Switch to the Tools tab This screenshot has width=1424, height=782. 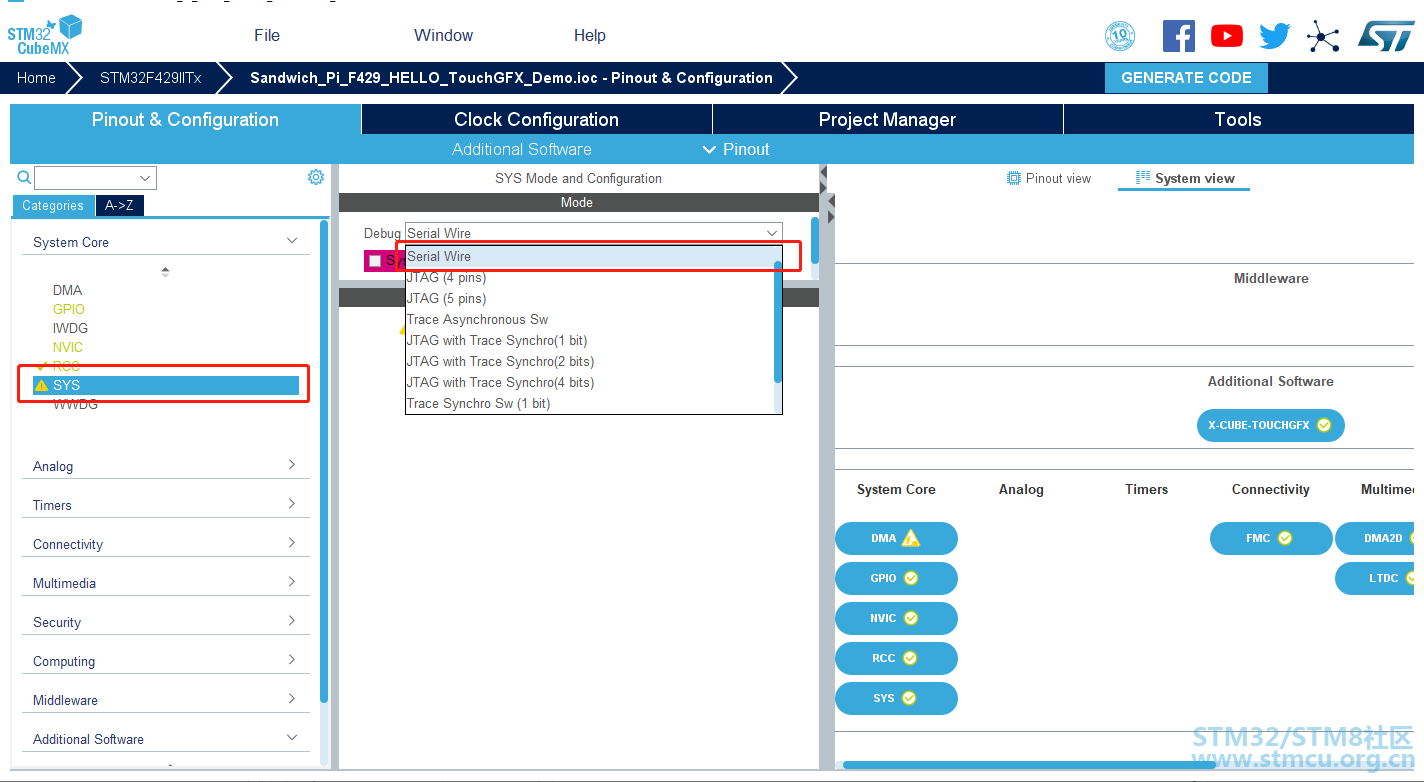coord(1238,119)
